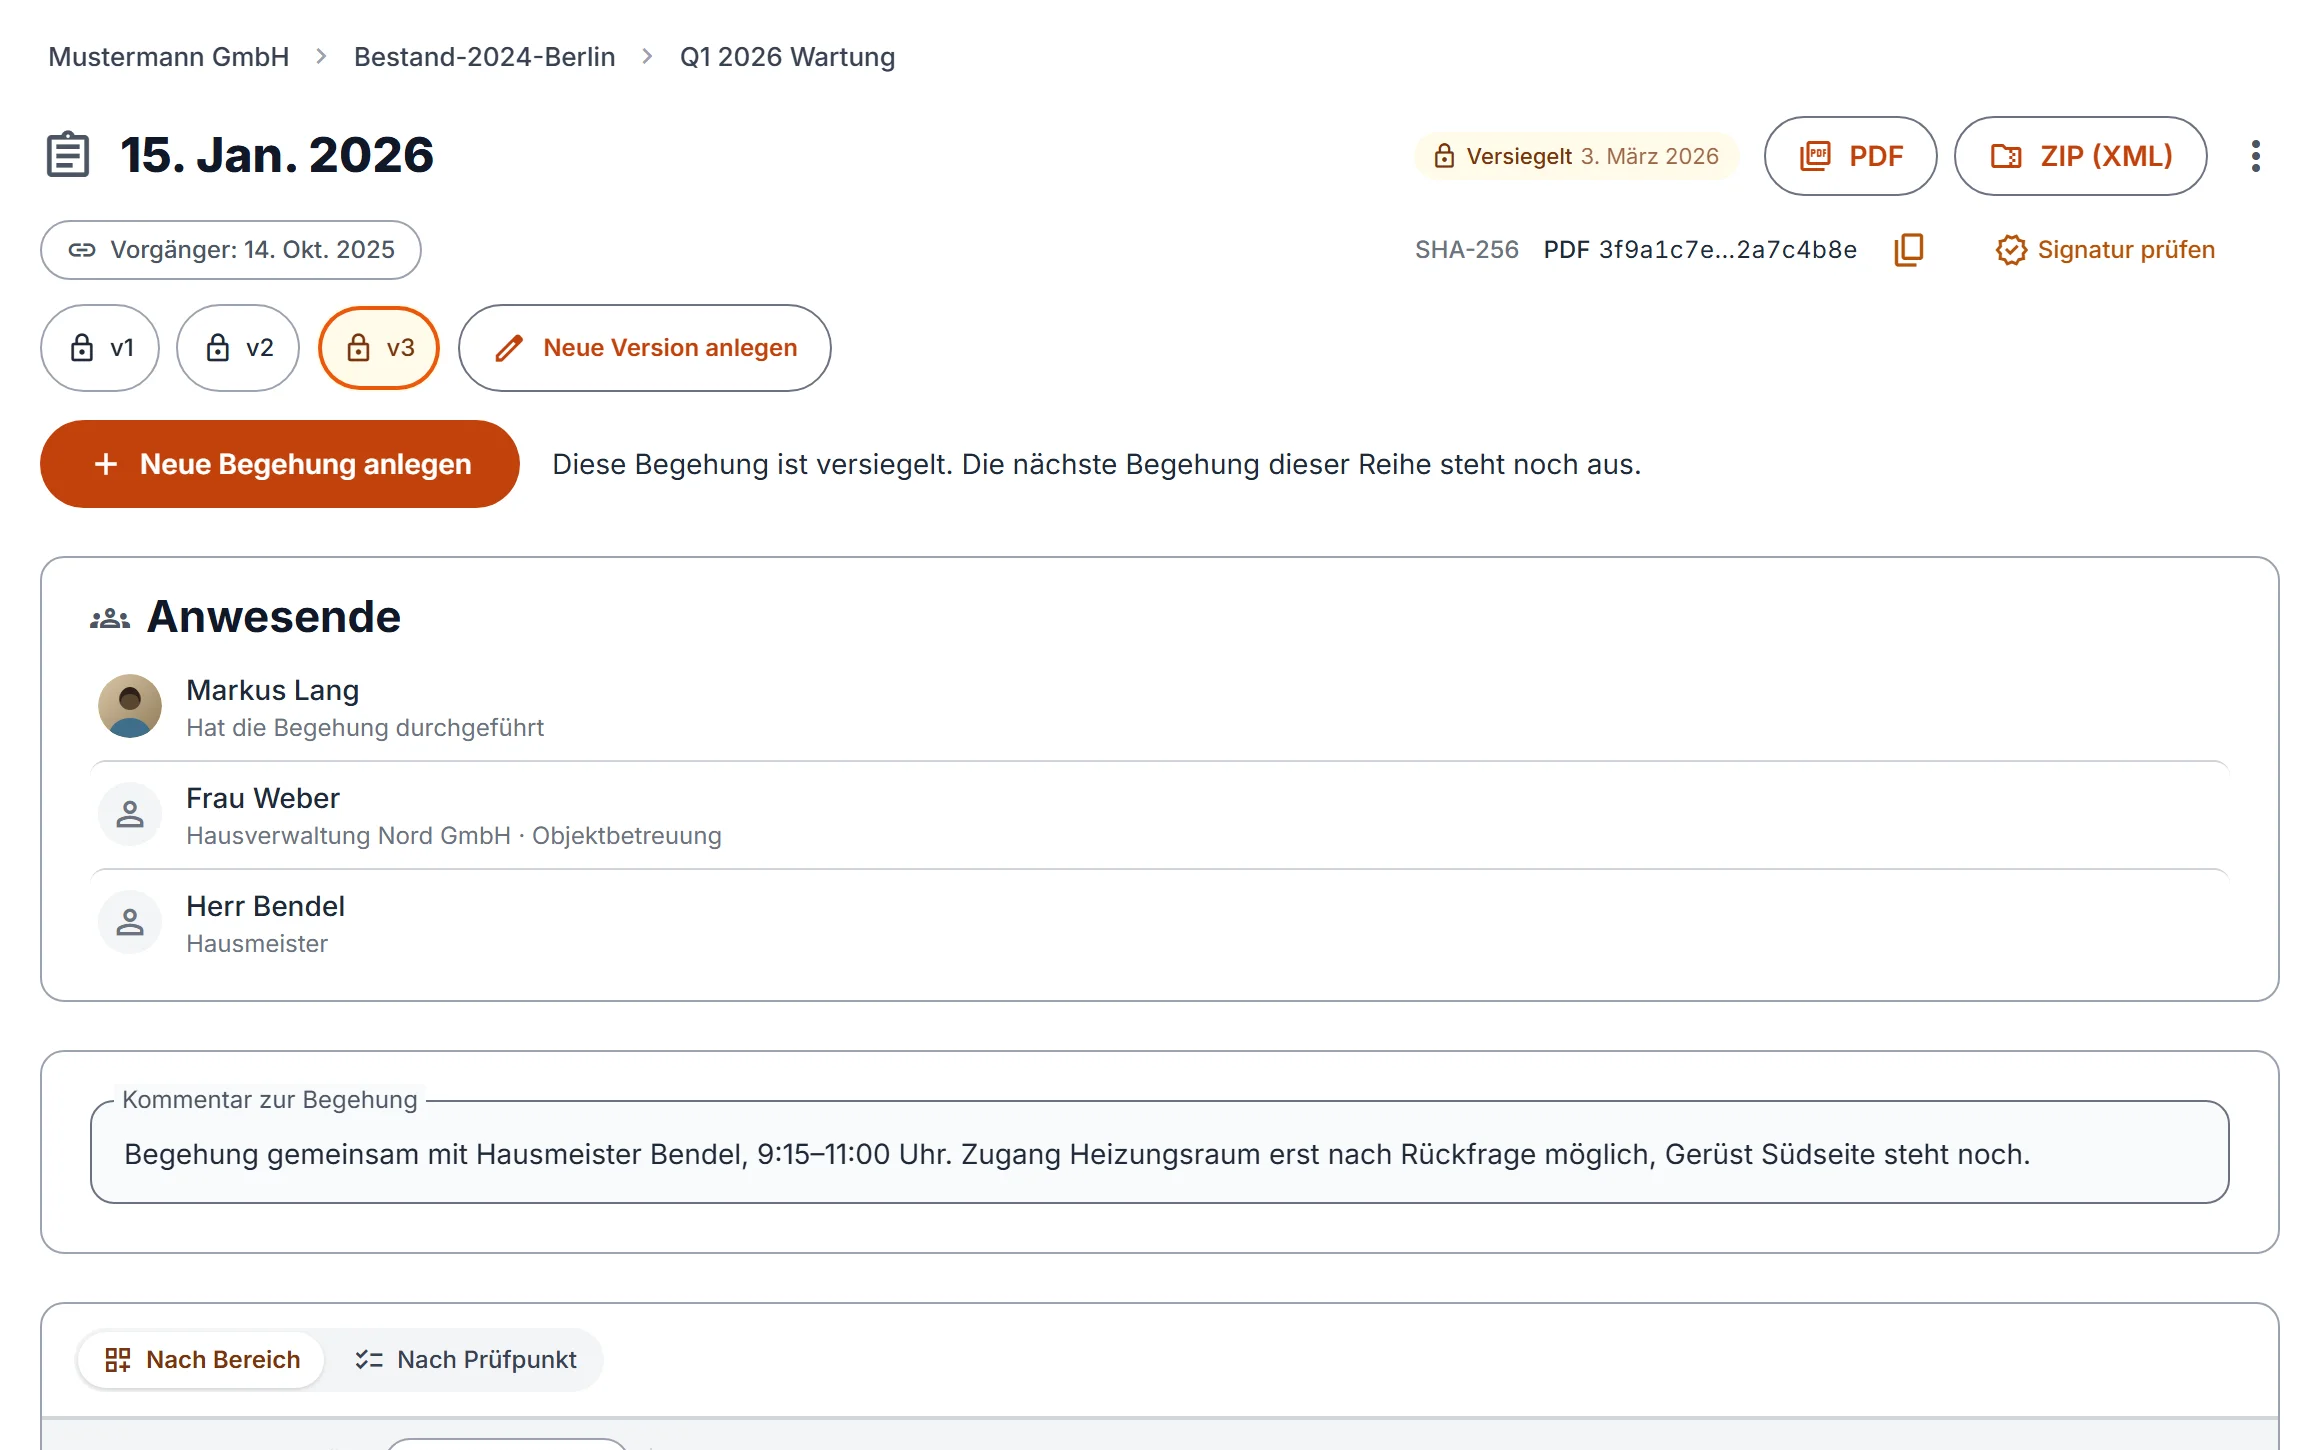The width and height of the screenshot is (2320, 1450).
Task: Click the text Hausverwaltung Nord GmbH · Objektbetreuung
Action: coord(454,836)
